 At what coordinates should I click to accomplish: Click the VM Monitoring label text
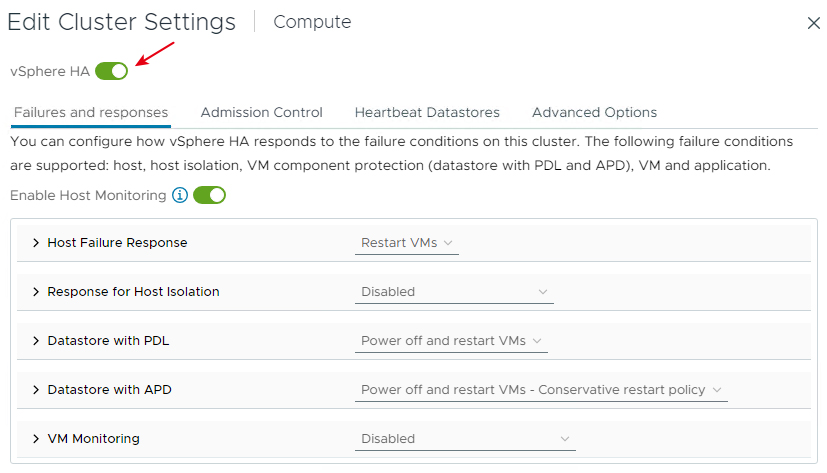click(93, 439)
